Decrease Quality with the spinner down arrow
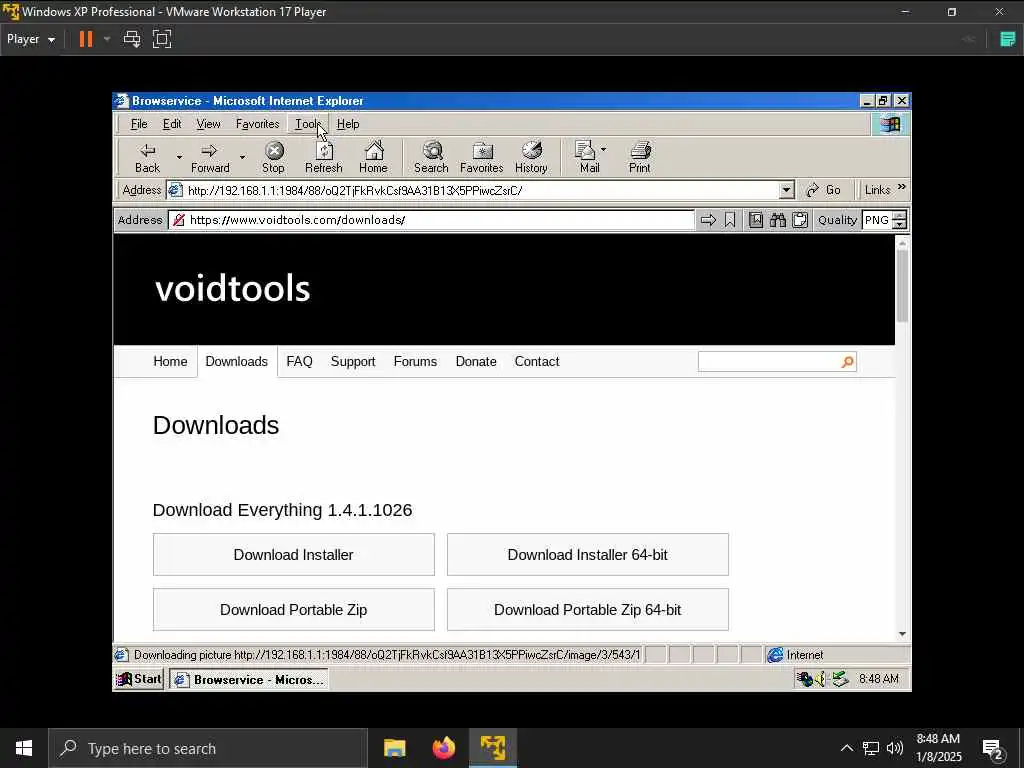 (900, 225)
